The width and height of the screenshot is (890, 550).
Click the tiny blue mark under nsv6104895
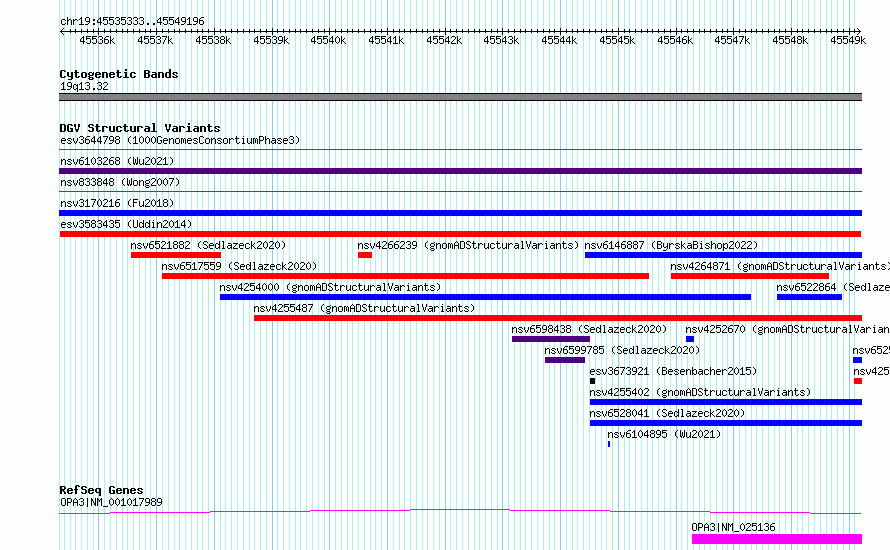(609, 444)
